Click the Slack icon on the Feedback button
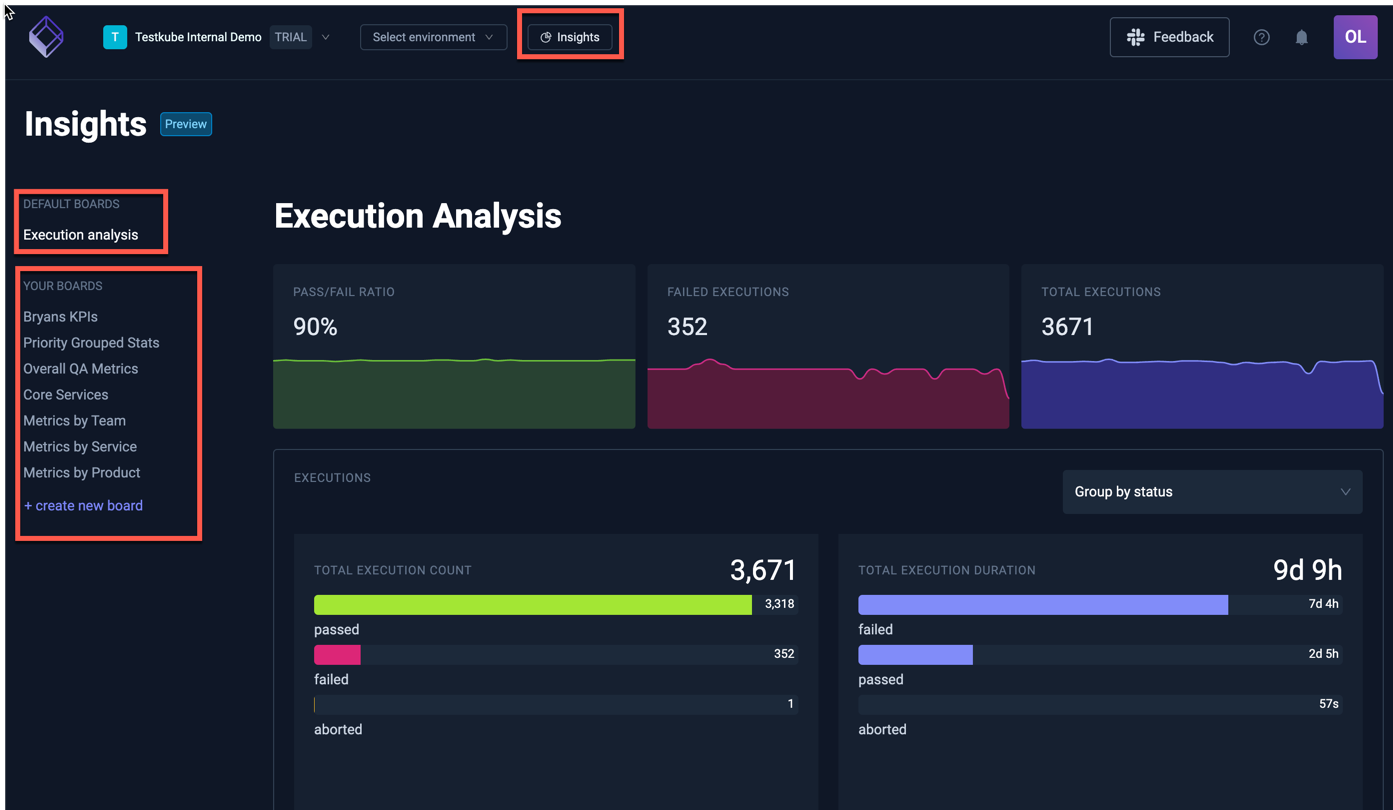Screen dimensions: 1393x810 1135,36
